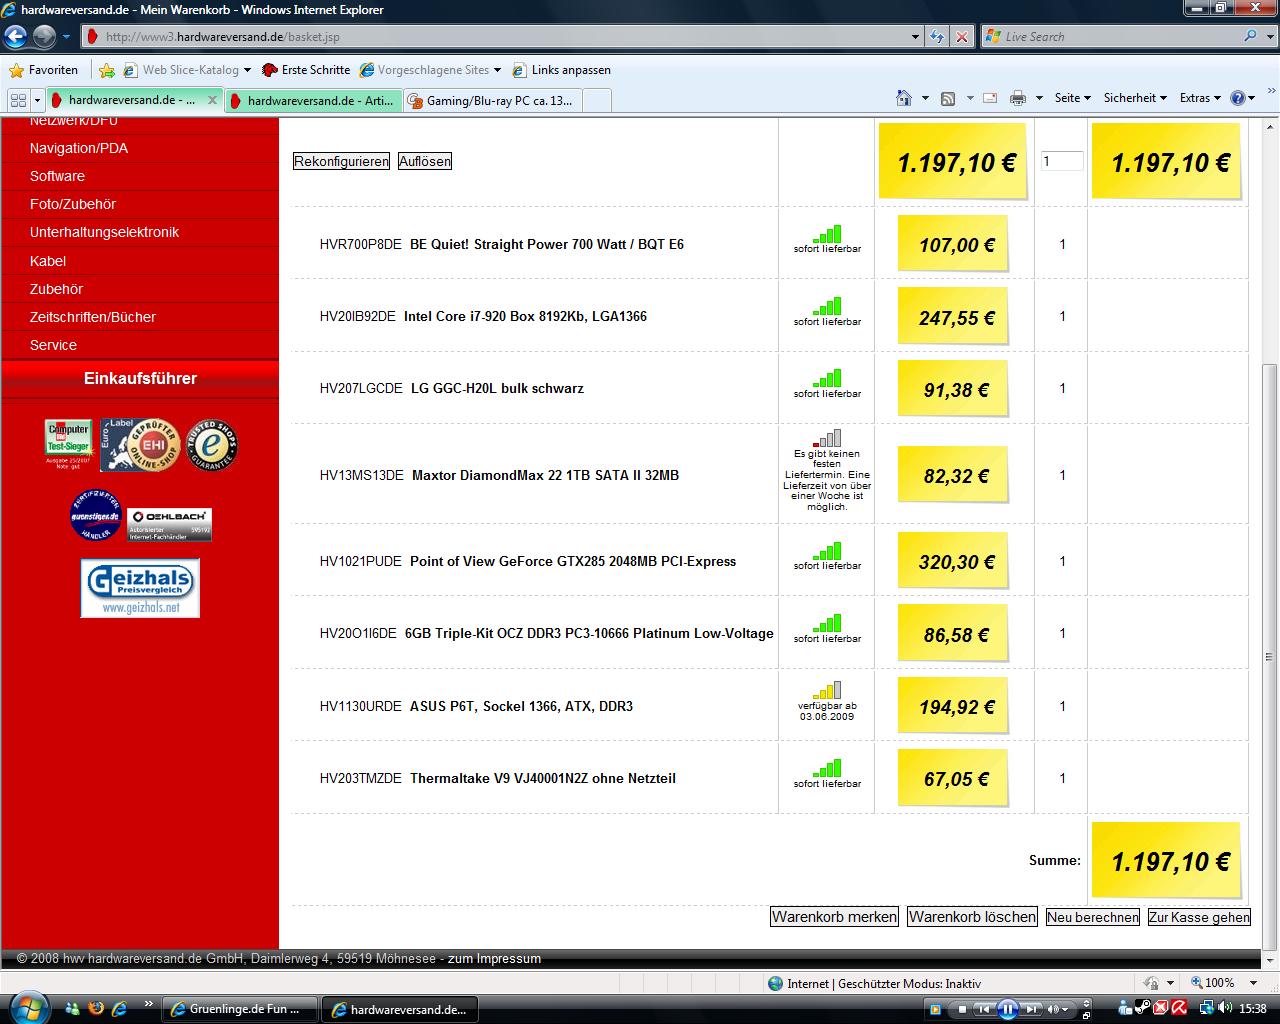This screenshot has height=1024, width=1280.
Task: Click the Computer Bild Test-Sieger badge
Action: (x=68, y=441)
